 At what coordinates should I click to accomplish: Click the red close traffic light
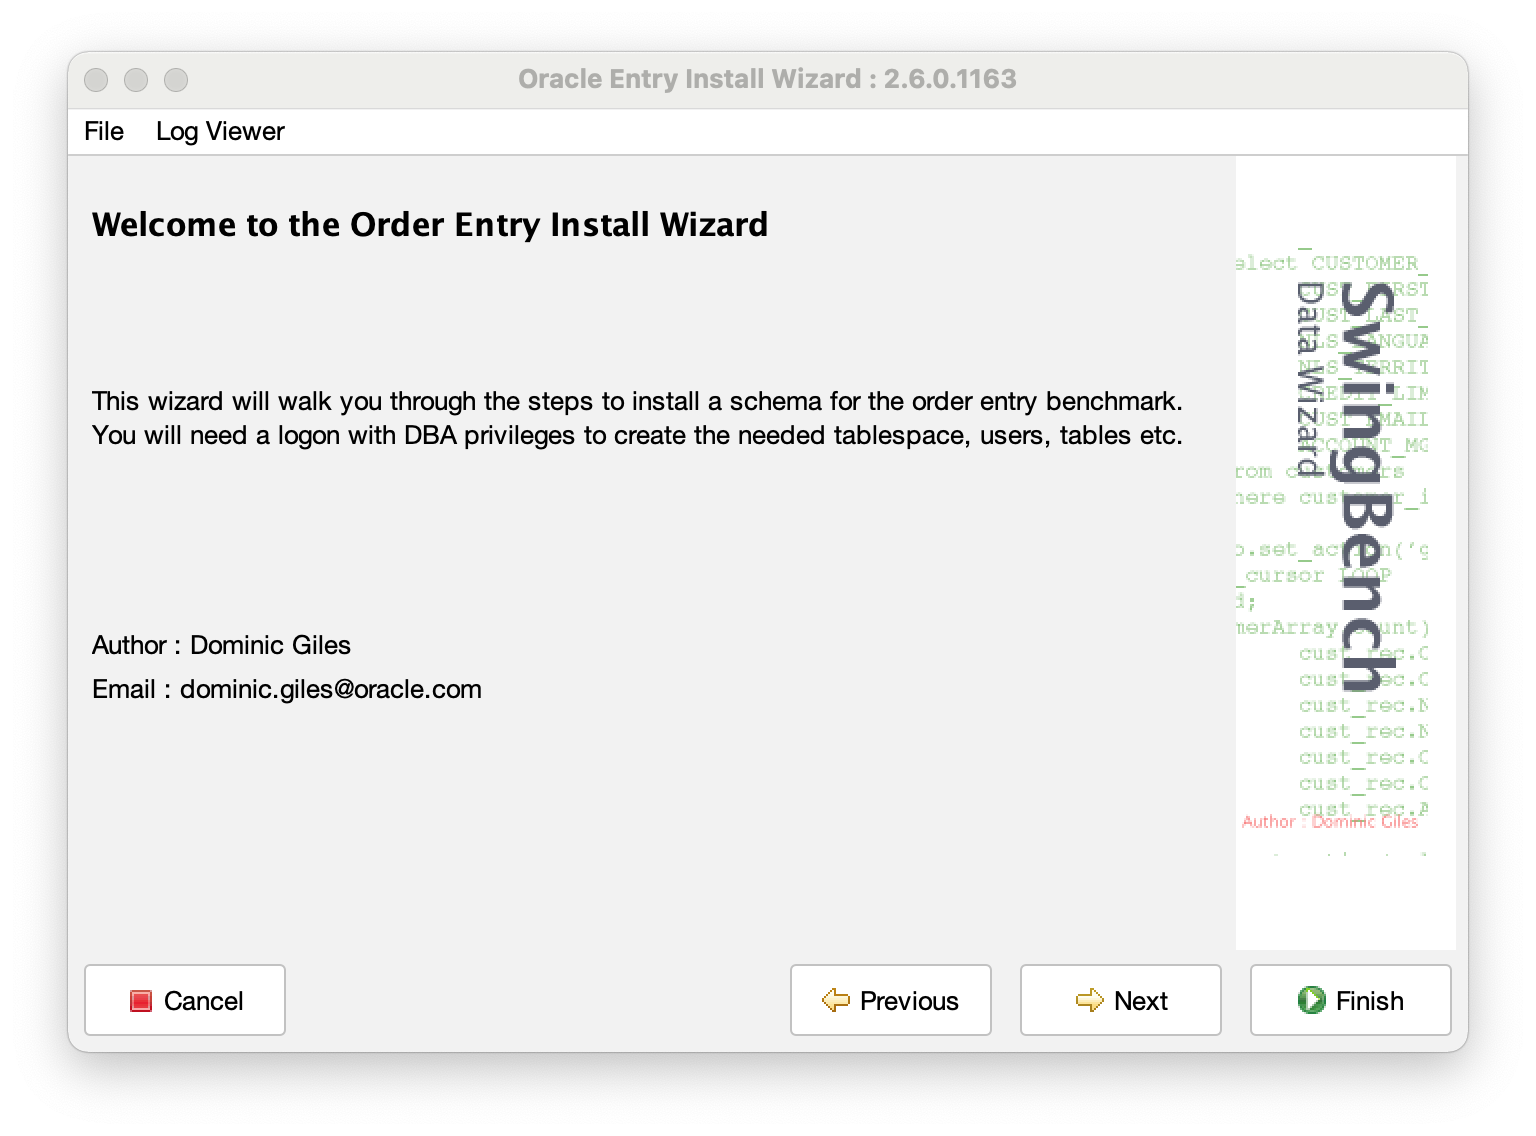97,80
